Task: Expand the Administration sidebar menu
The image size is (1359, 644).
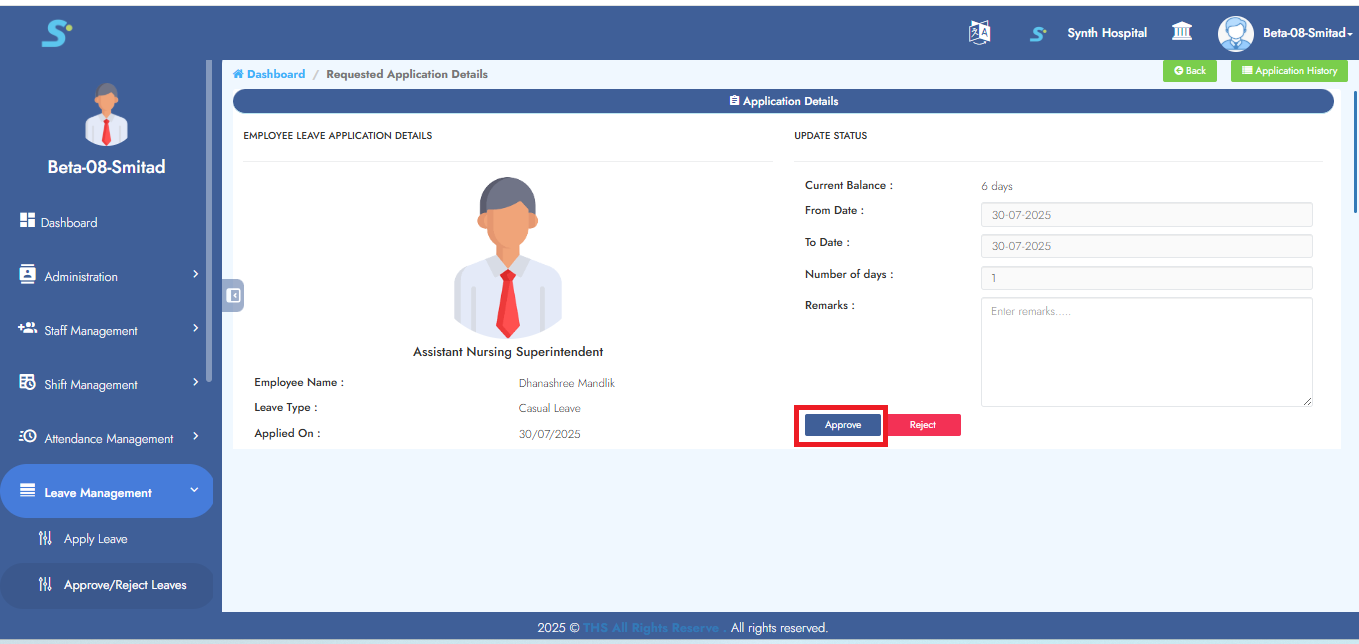Action: pos(106,276)
